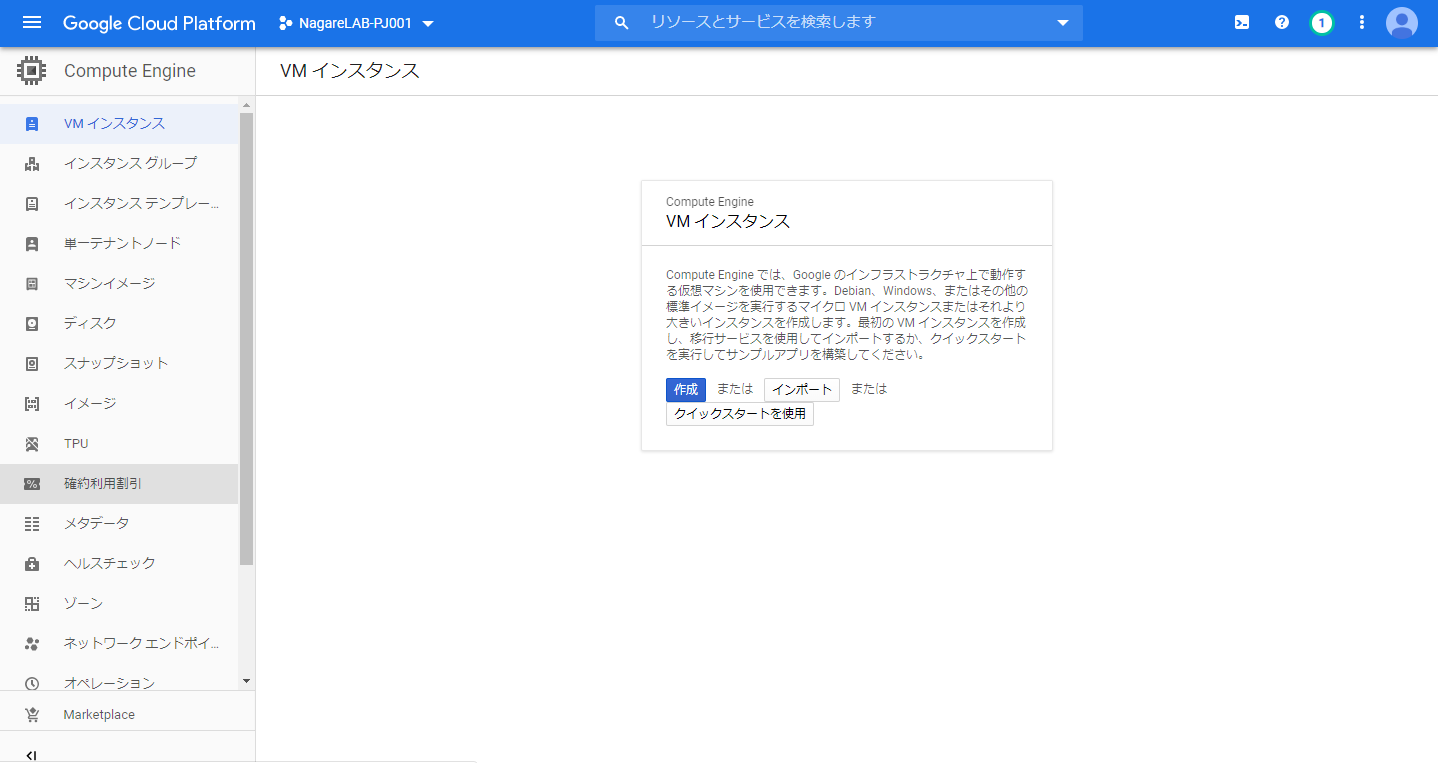Open メタデータ menu item
The height and width of the screenshot is (763, 1438).
point(119,524)
